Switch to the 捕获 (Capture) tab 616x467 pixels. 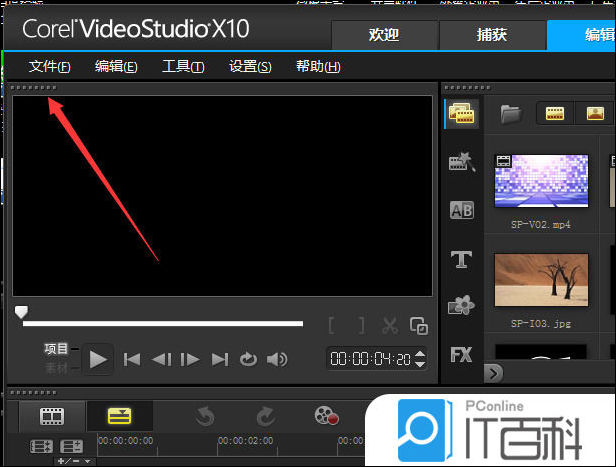492,35
